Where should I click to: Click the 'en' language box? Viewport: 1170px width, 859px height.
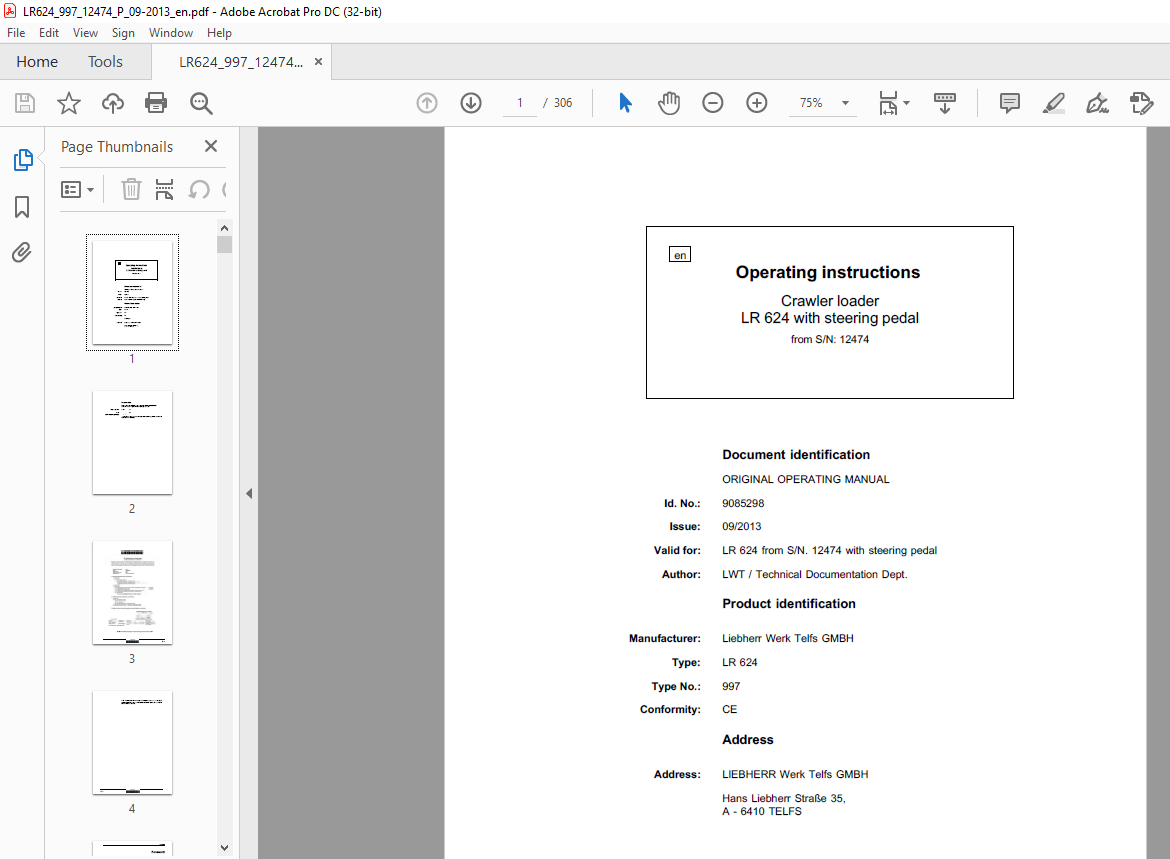pyautogui.click(x=680, y=254)
